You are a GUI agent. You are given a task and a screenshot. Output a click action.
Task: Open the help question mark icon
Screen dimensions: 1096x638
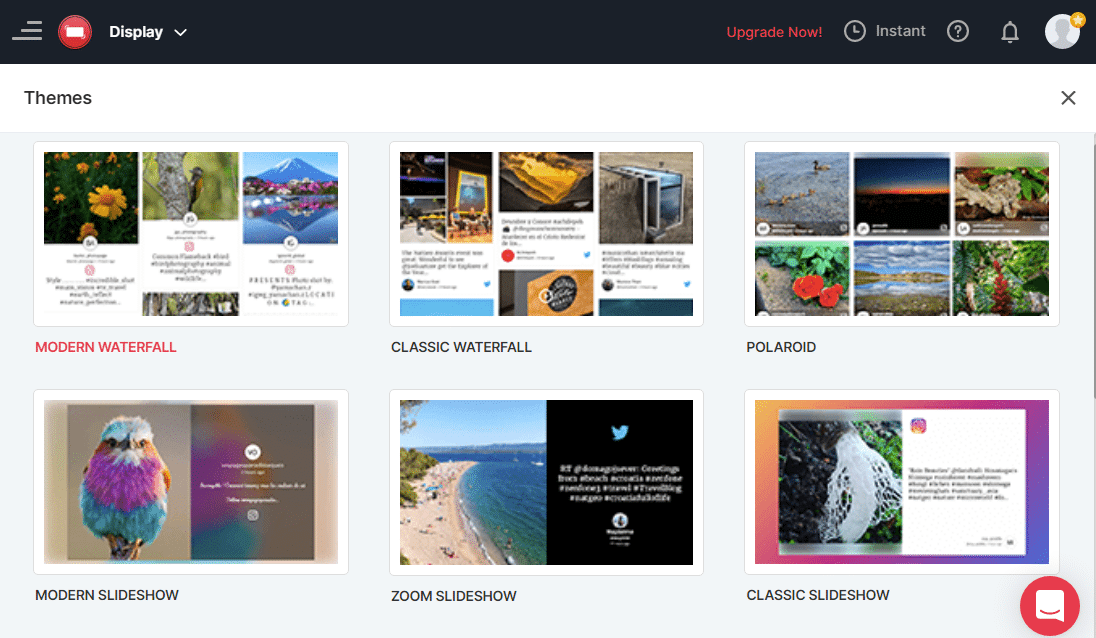coord(958,32)
